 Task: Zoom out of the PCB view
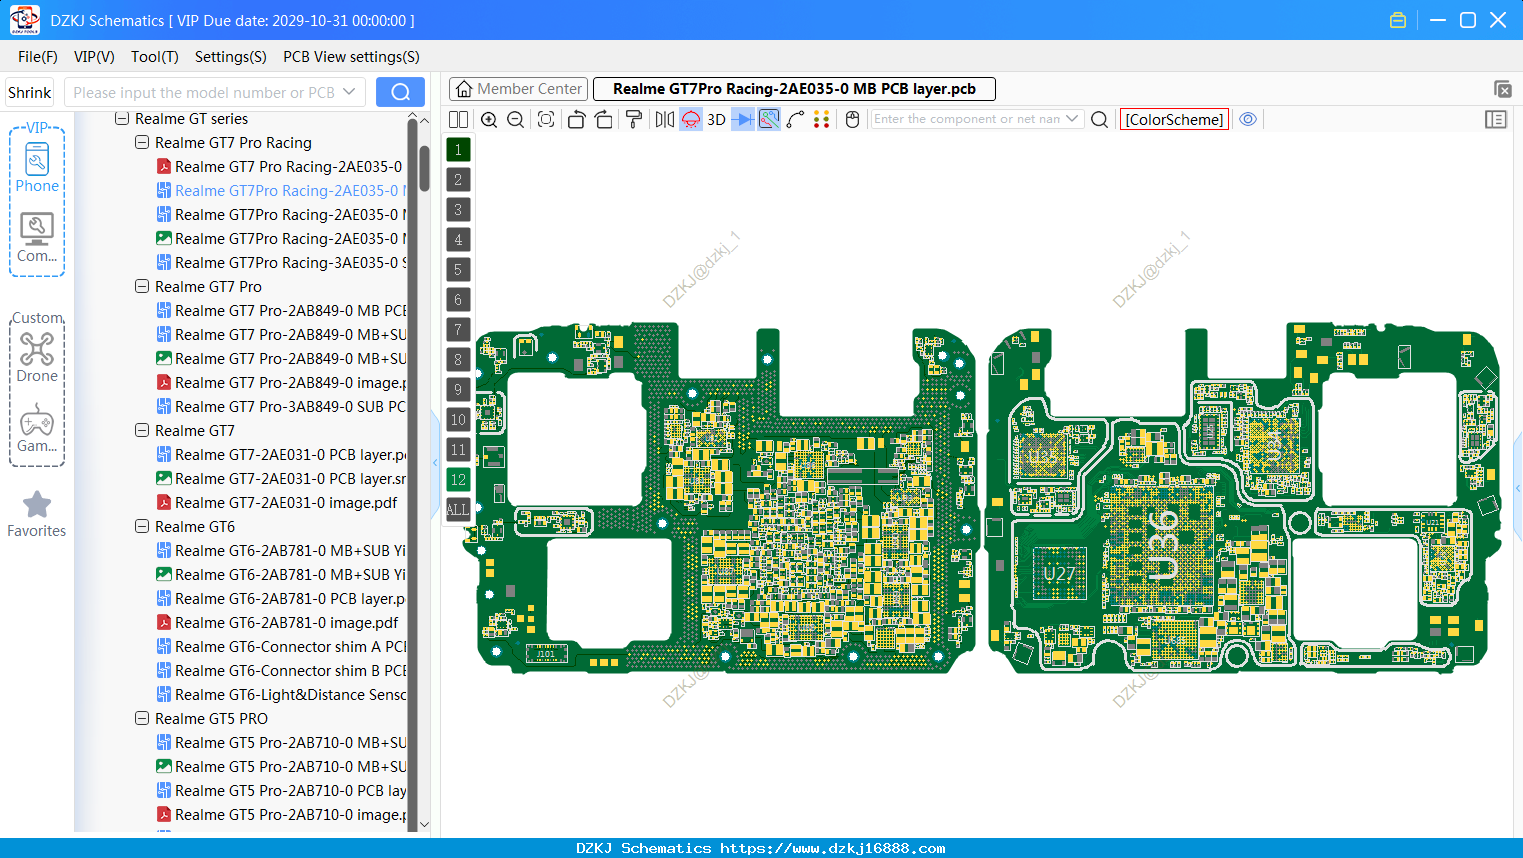(x=516, y=119)
